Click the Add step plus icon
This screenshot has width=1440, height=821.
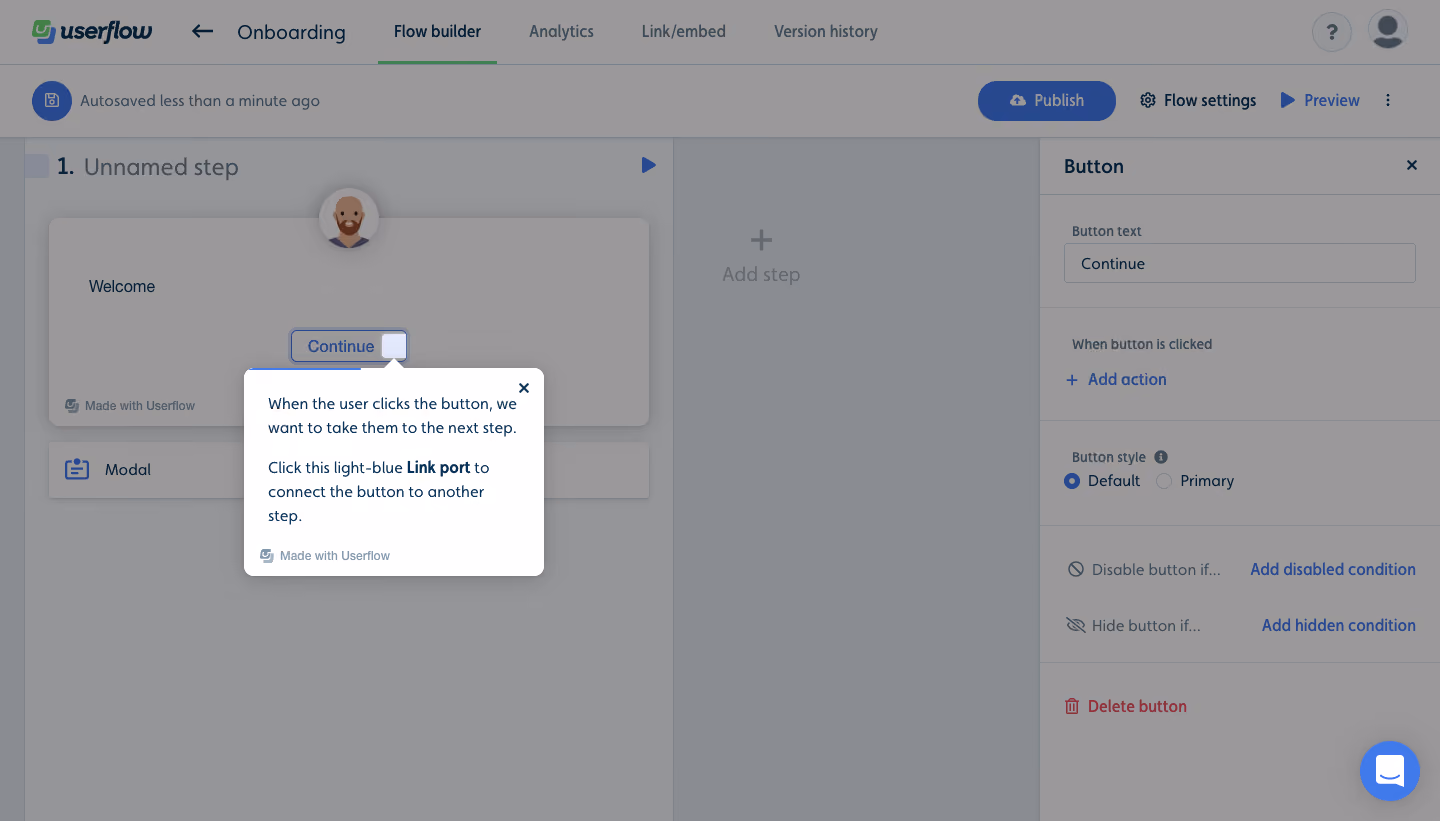pos(761,240)
